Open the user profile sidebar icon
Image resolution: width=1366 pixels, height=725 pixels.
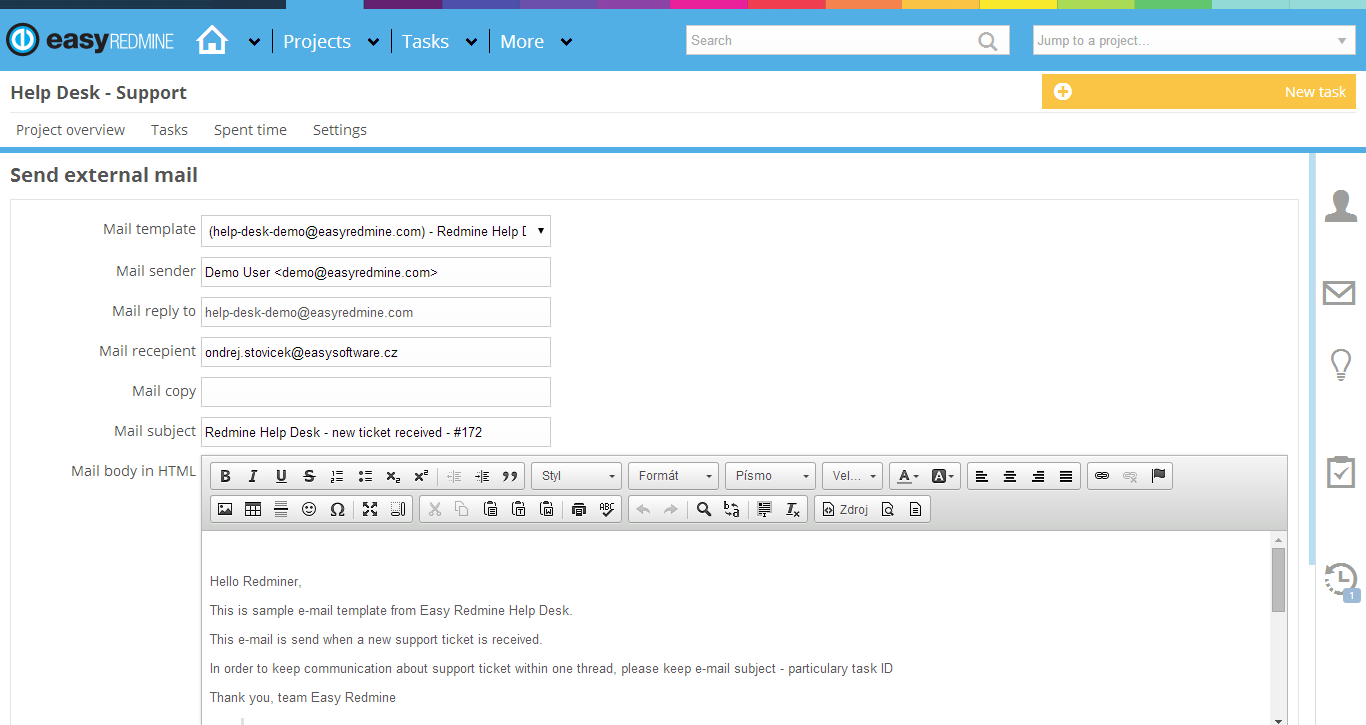(1340, 206)
